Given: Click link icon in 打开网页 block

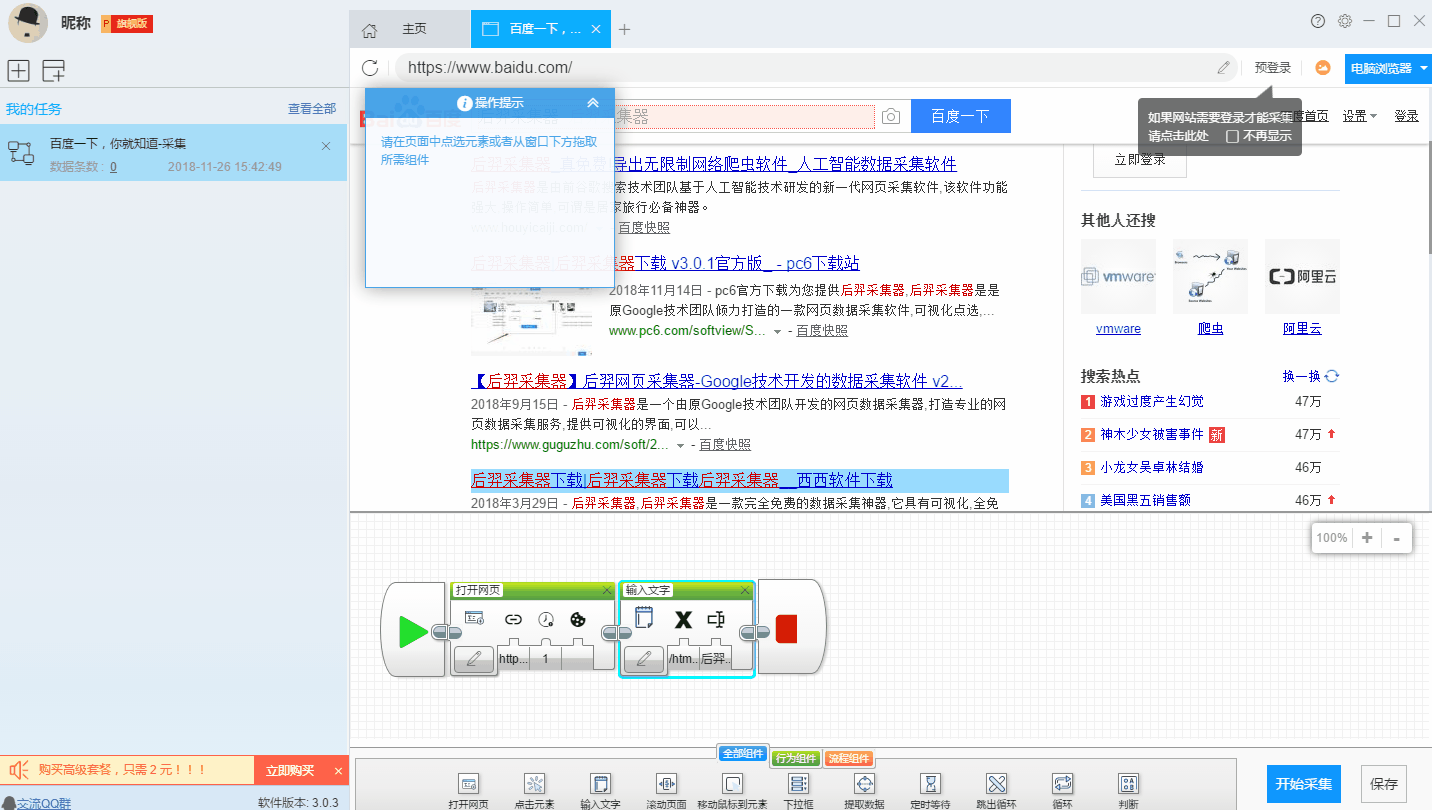Looking at the screenshot, I should coord(513,619).
